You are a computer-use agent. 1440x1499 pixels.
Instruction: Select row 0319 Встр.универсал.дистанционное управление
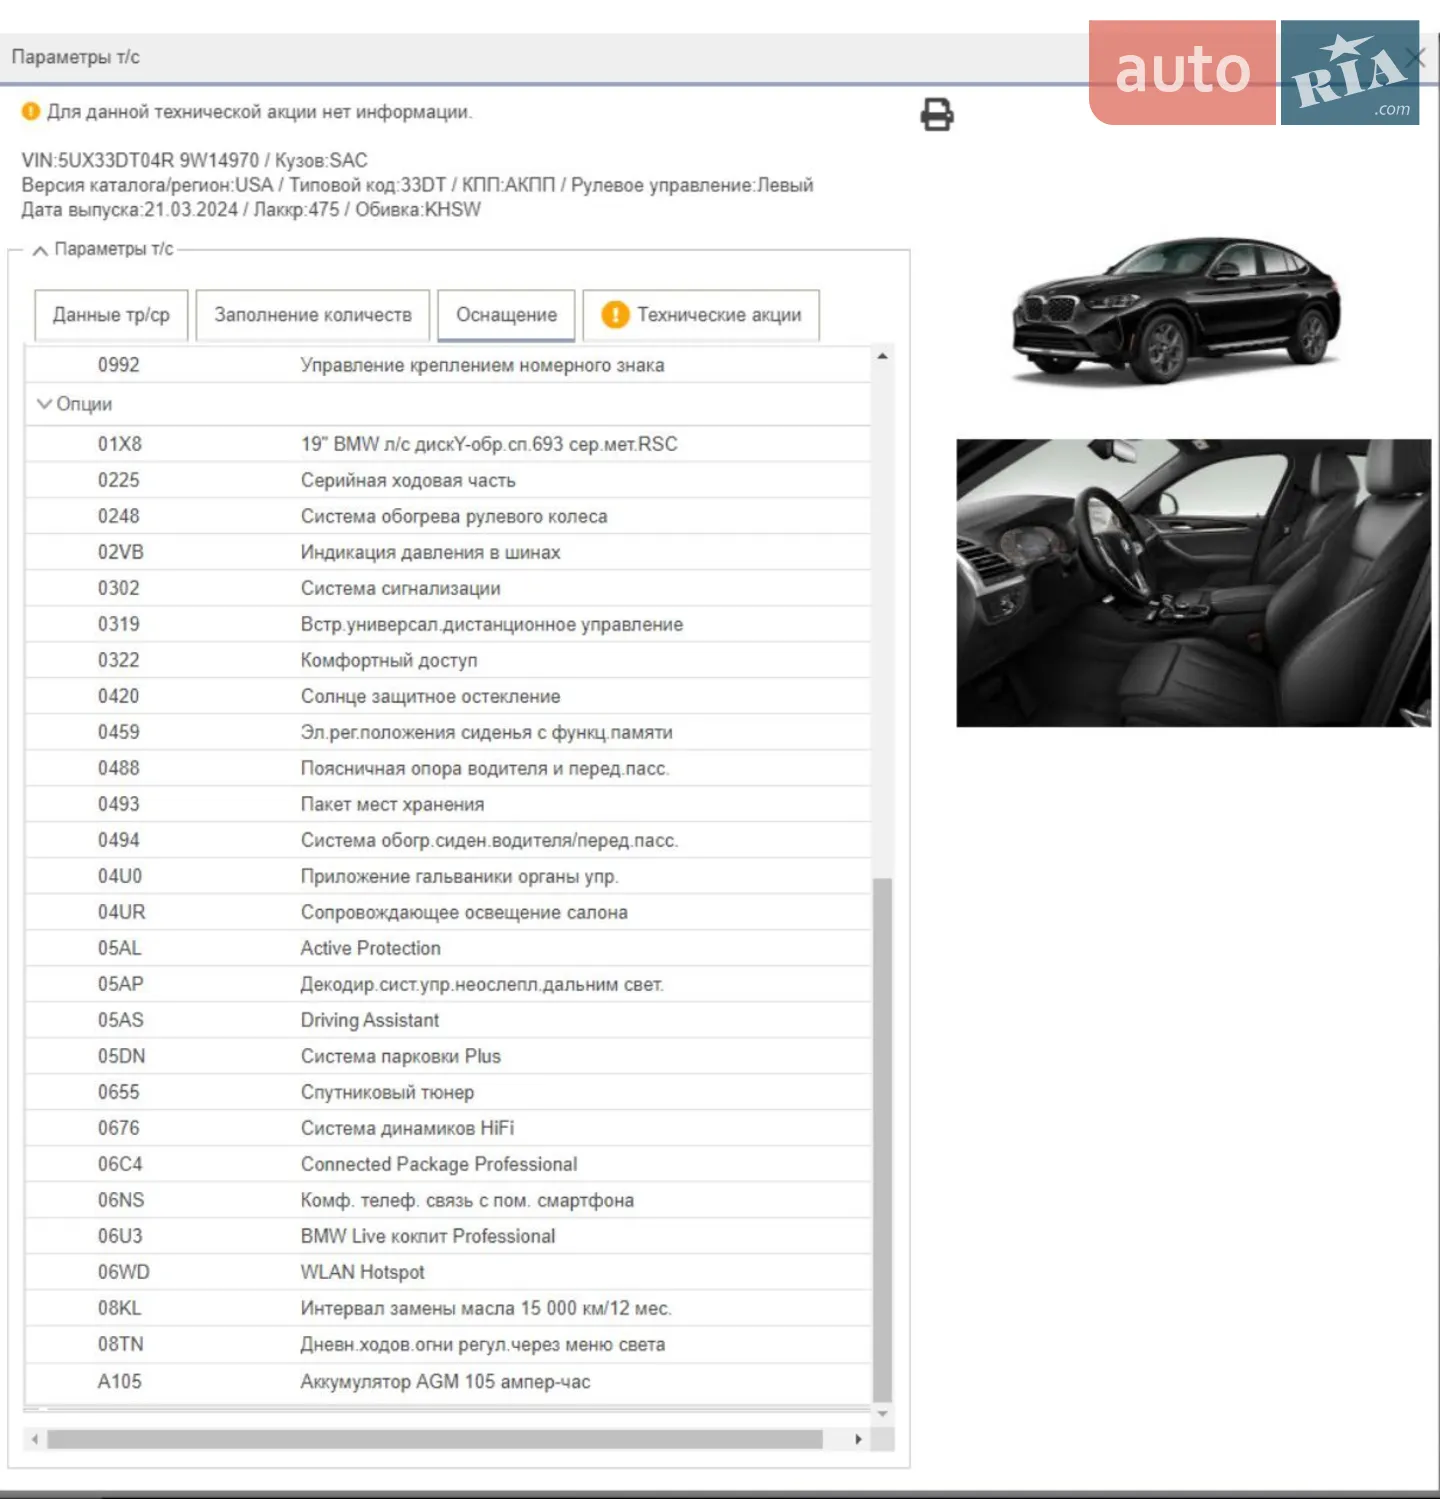click(448, 624)
